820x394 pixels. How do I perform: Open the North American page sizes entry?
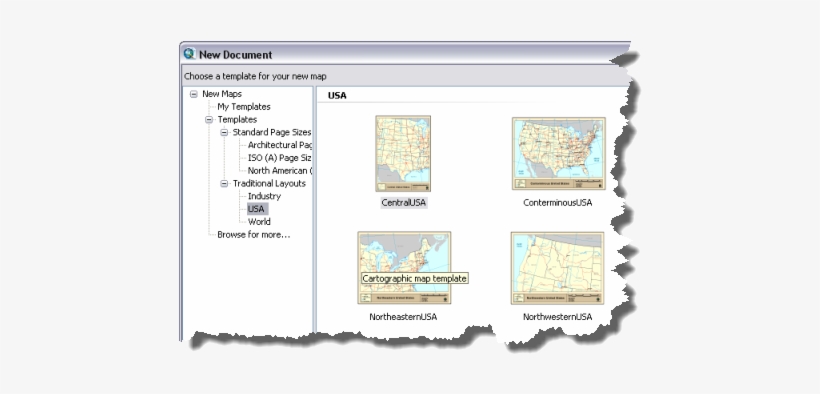click(280, 171)
